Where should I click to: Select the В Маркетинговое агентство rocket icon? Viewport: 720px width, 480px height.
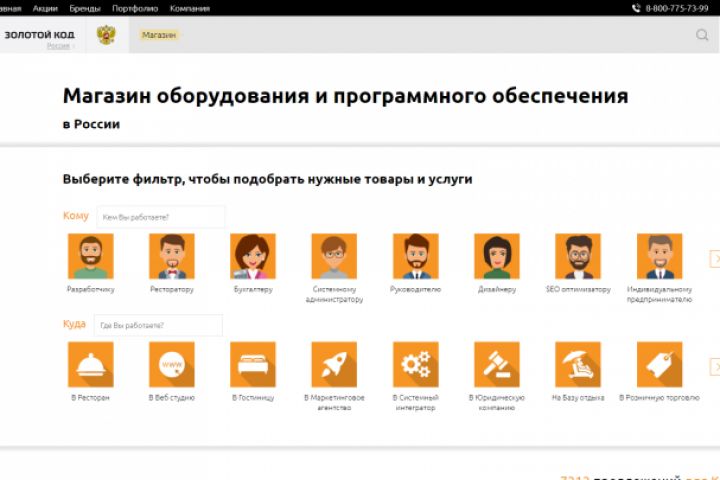click(x=334, y=364)
